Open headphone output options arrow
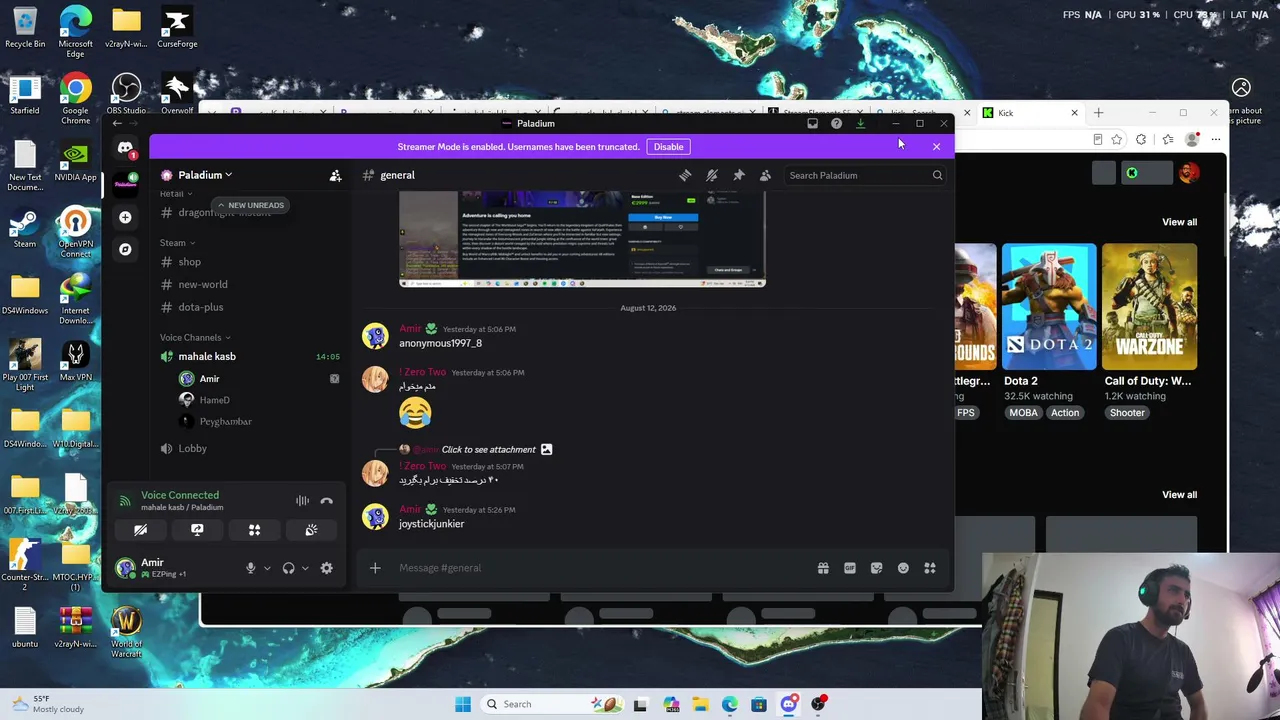 click(305, 568)
